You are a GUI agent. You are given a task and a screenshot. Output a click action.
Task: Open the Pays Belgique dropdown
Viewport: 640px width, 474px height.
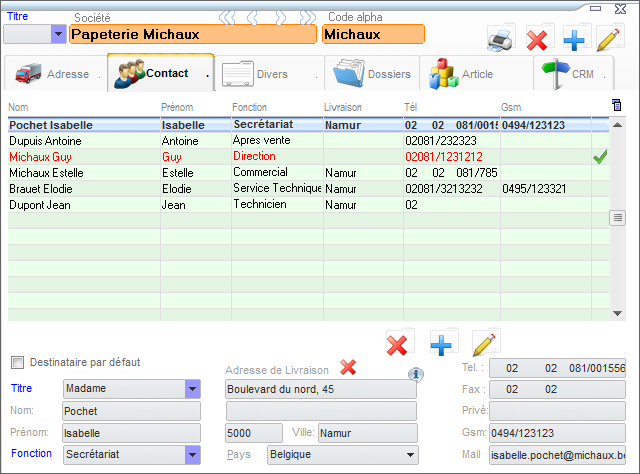coord(409,455)
